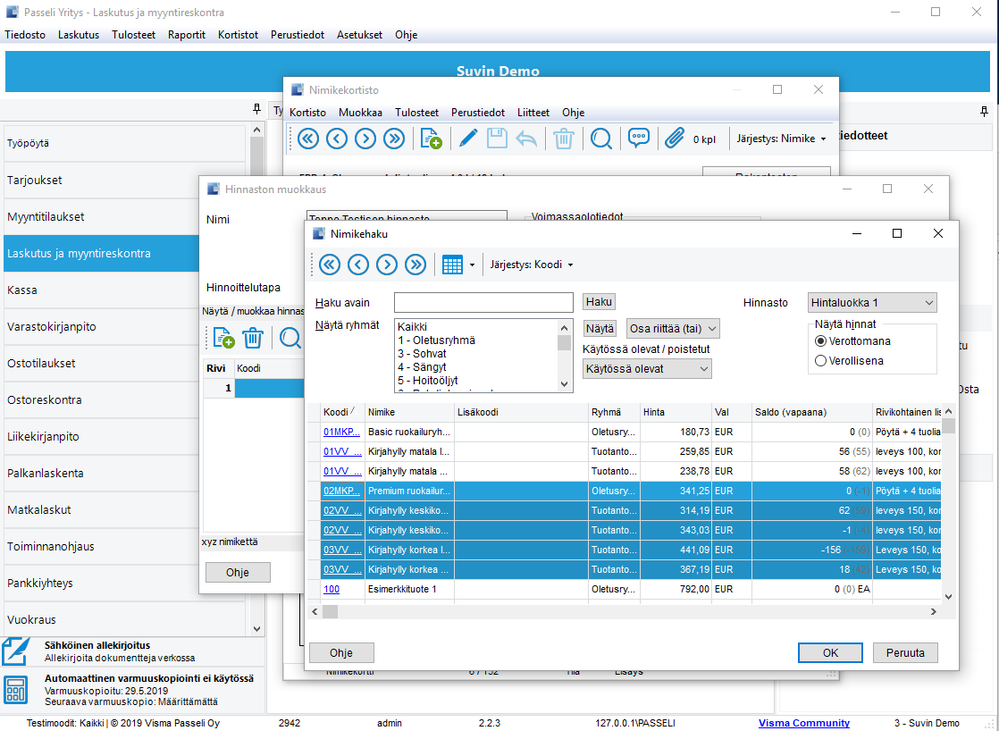Click the Haku button
999x731 pixels.
(x=599, y=302)
